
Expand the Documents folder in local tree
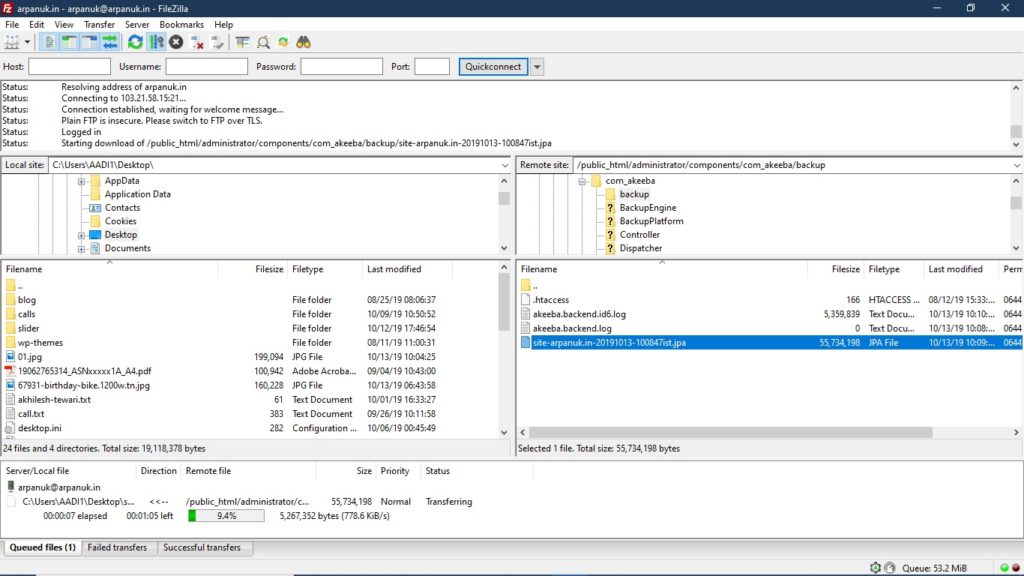pos(81,249)
